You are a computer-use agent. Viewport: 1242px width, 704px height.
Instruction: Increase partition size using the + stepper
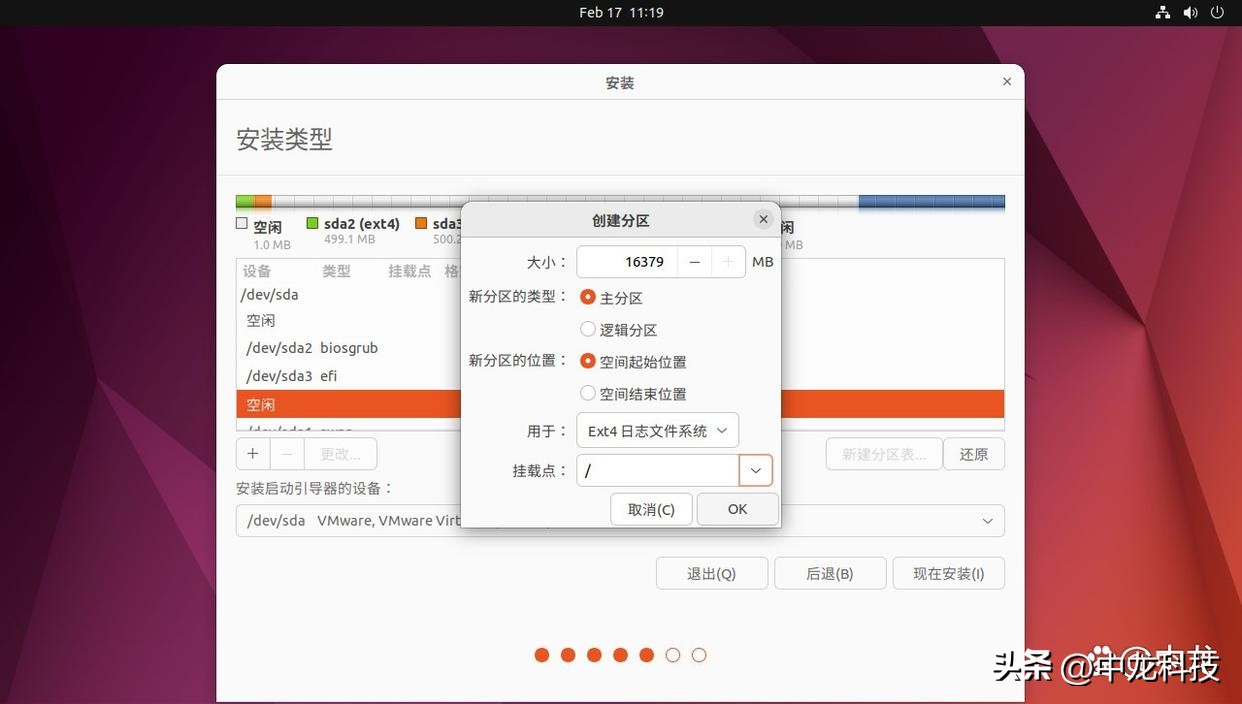[728, 261]
